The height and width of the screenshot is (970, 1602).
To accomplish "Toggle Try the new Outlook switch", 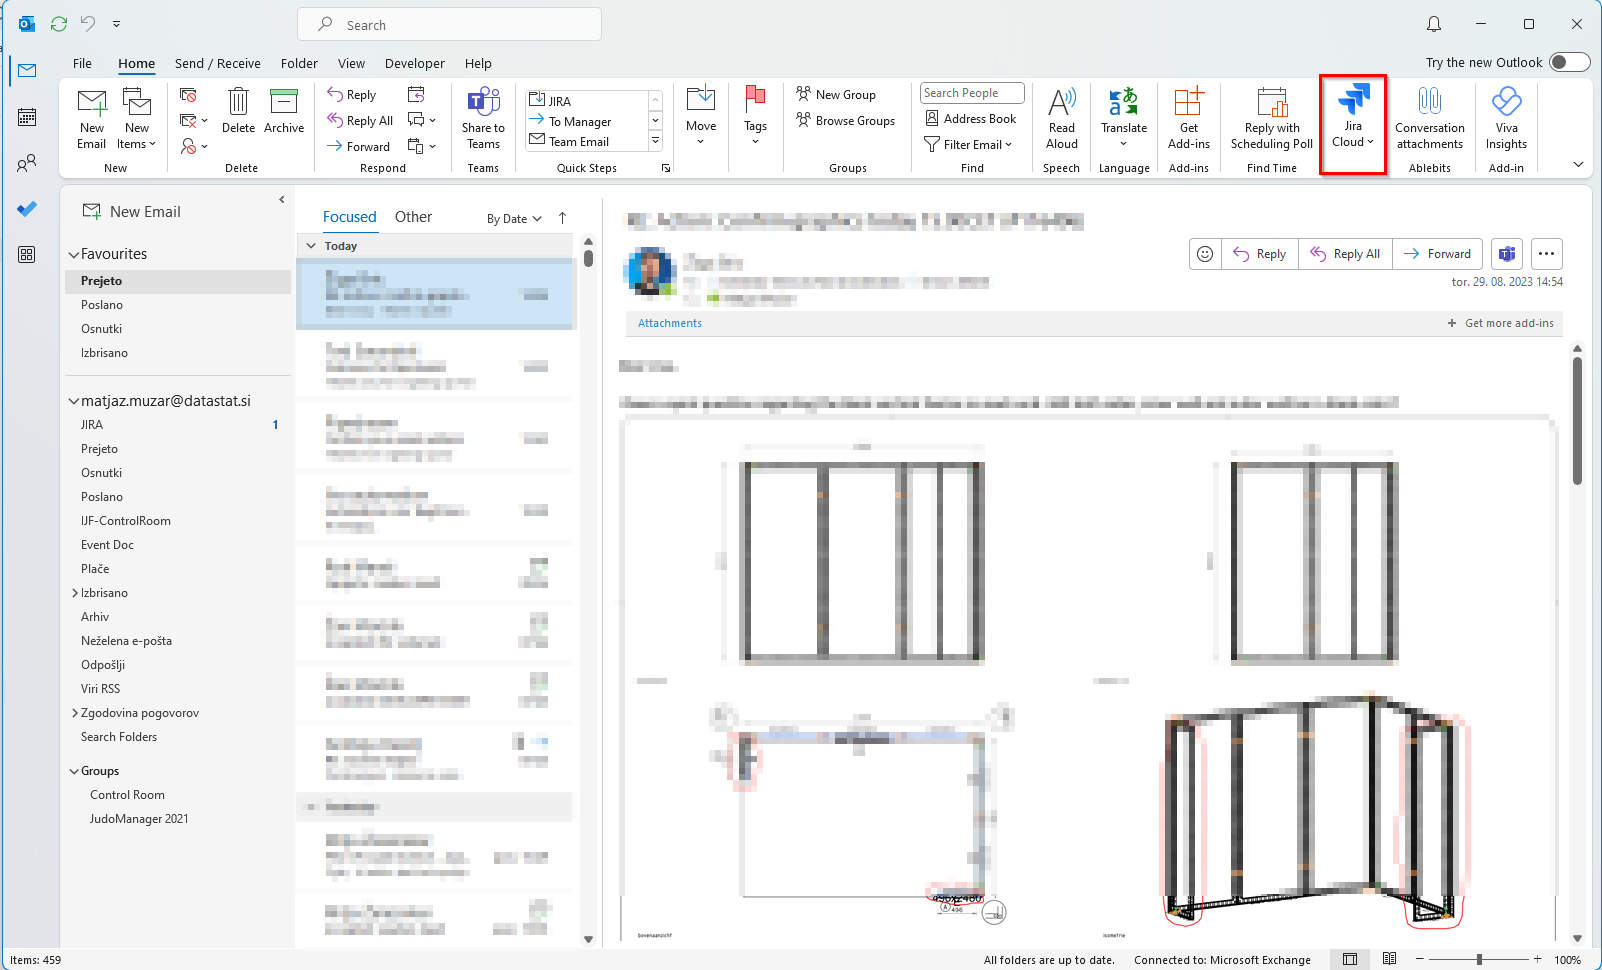I will pyautogui.click(x=1569, y=62).
